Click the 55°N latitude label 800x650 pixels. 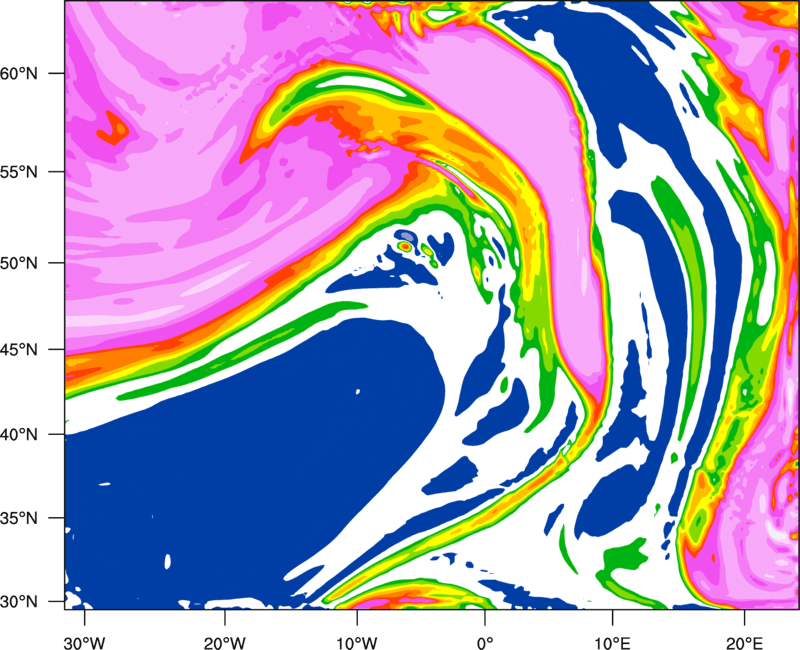(19, 172)
